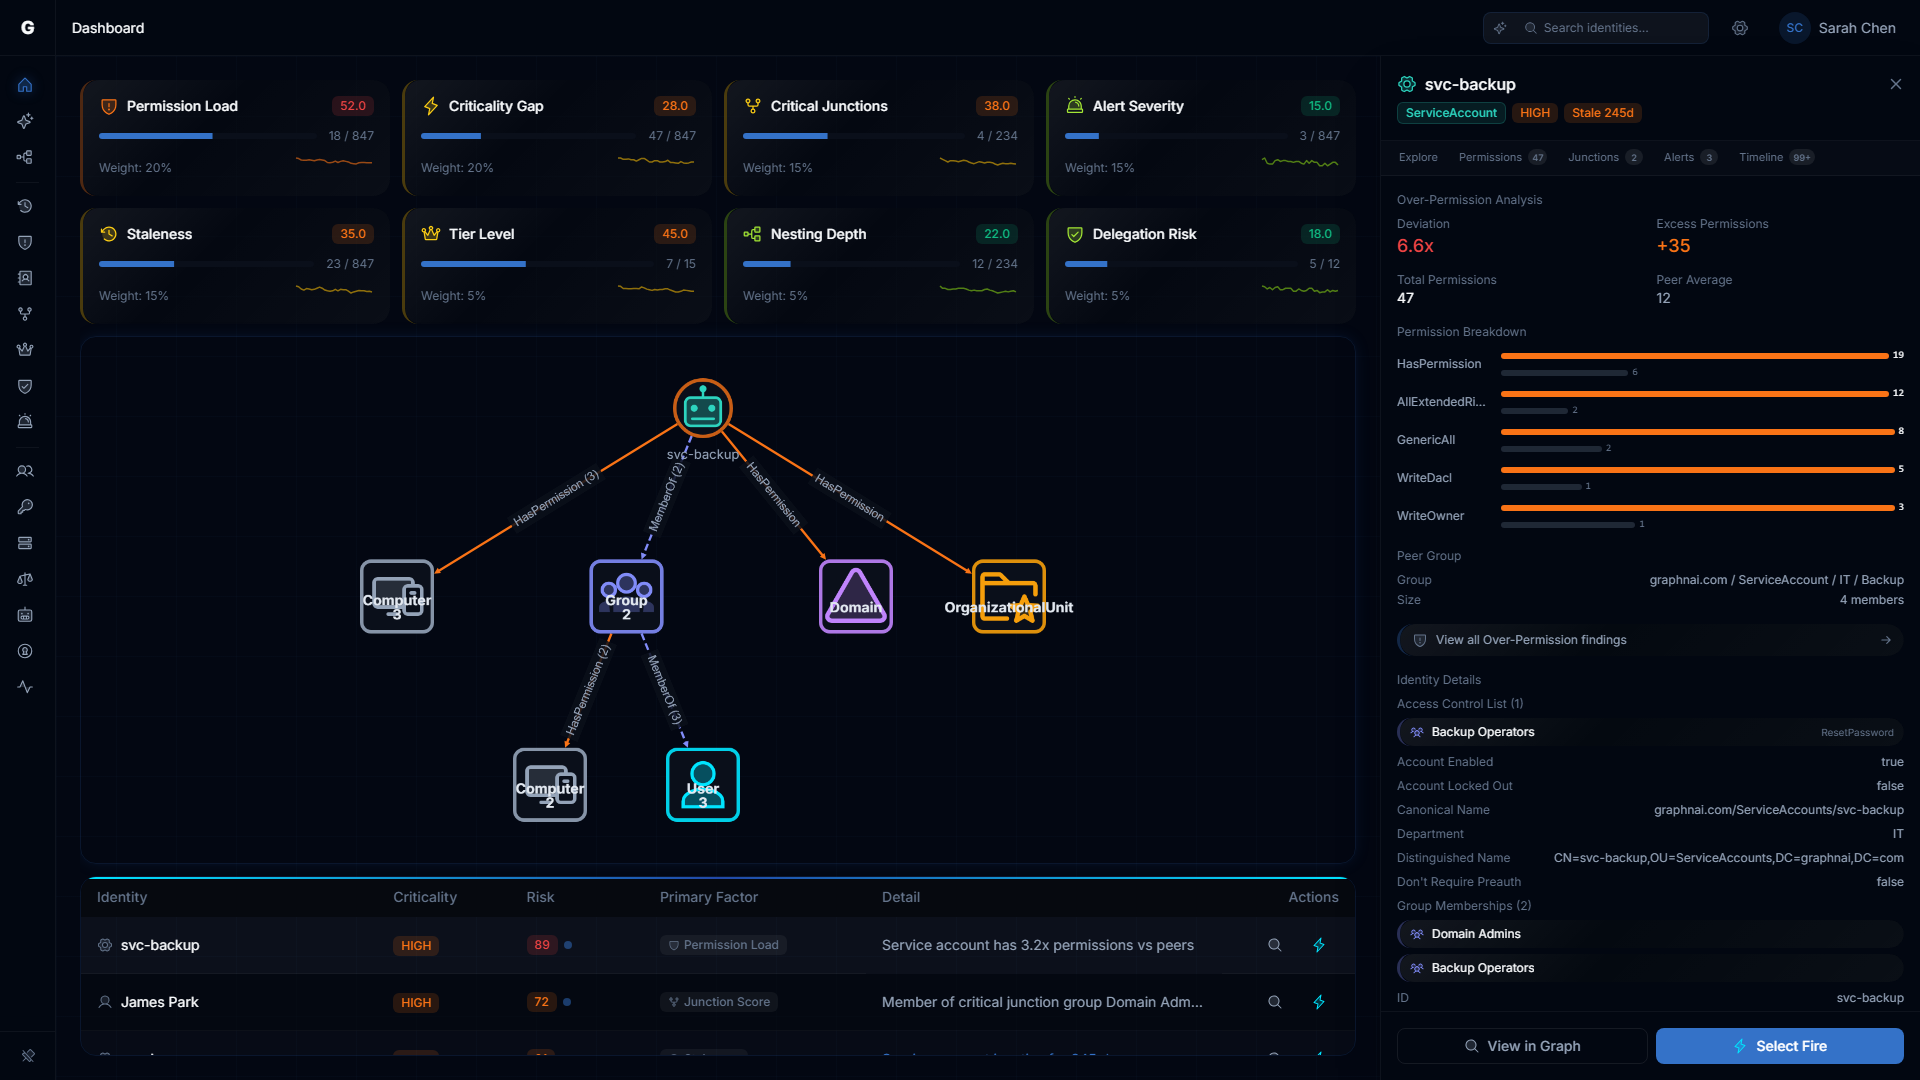1920x1080 pixels.
Task: Click the magnifier icon in James Park row
Action: [1274, 1002]
